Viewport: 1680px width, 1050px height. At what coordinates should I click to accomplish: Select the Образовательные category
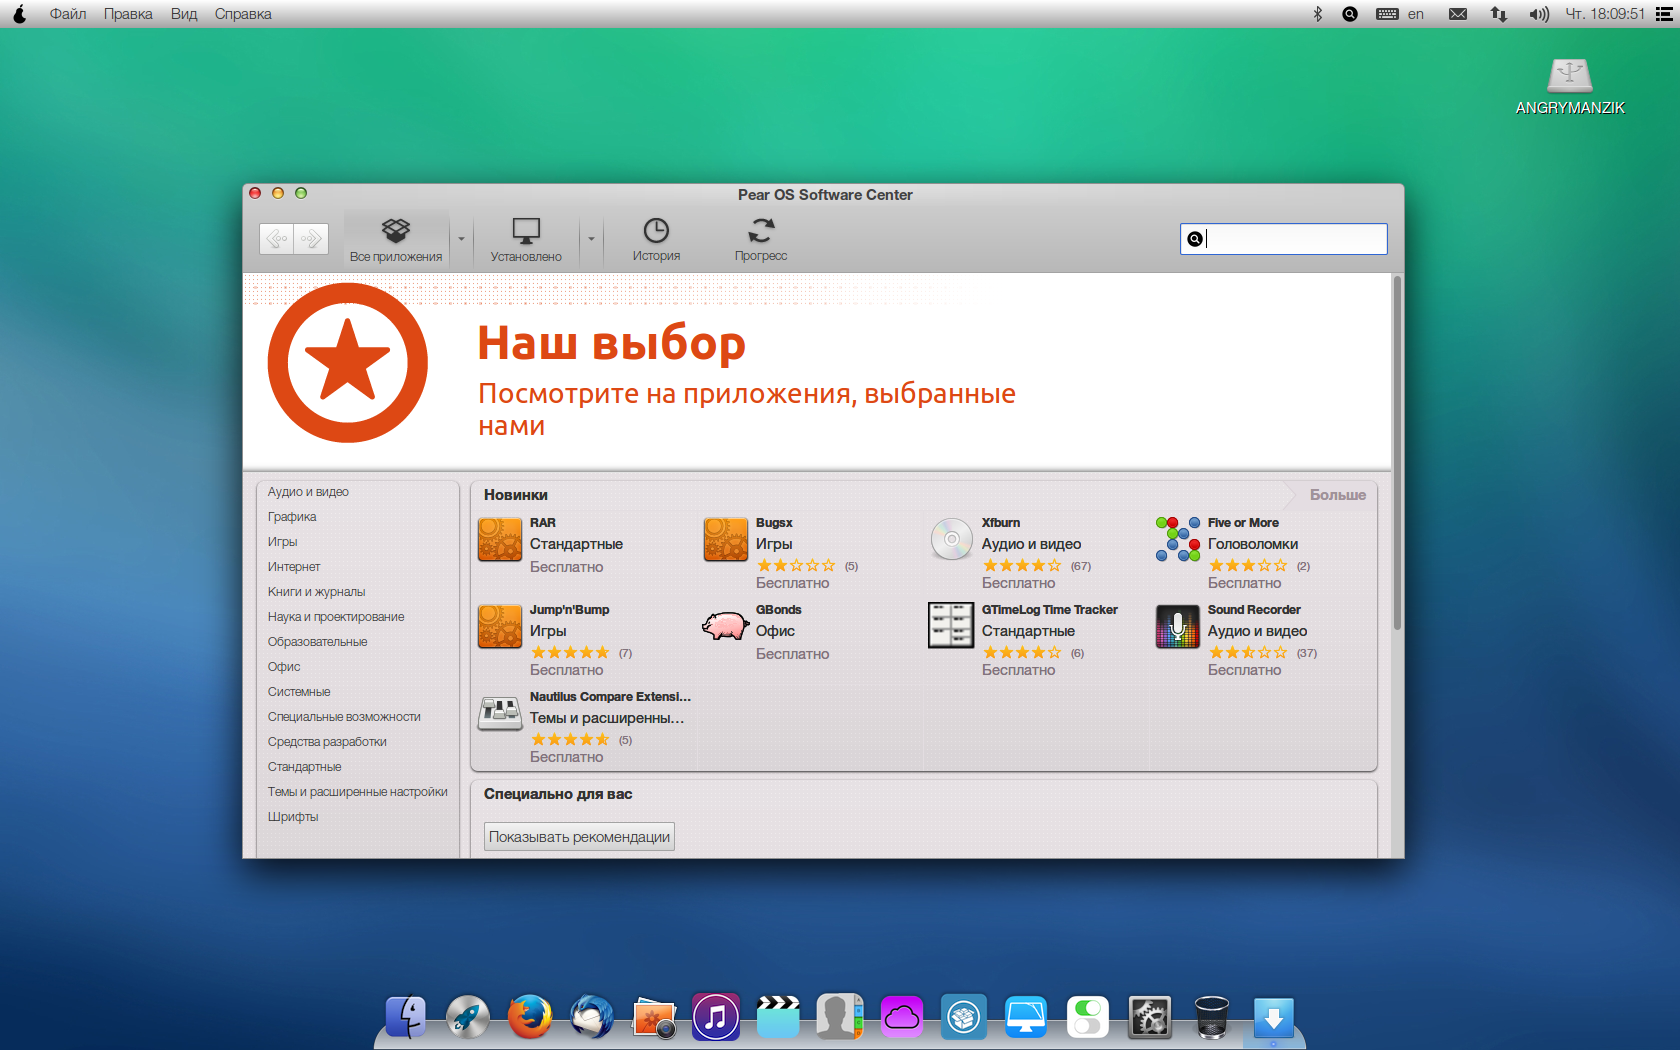317,642
